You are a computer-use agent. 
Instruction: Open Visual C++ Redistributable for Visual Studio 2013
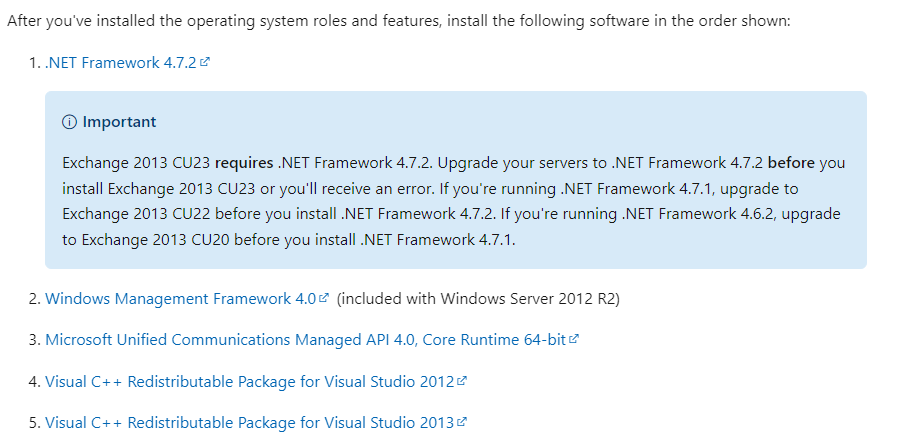point(250,423)
